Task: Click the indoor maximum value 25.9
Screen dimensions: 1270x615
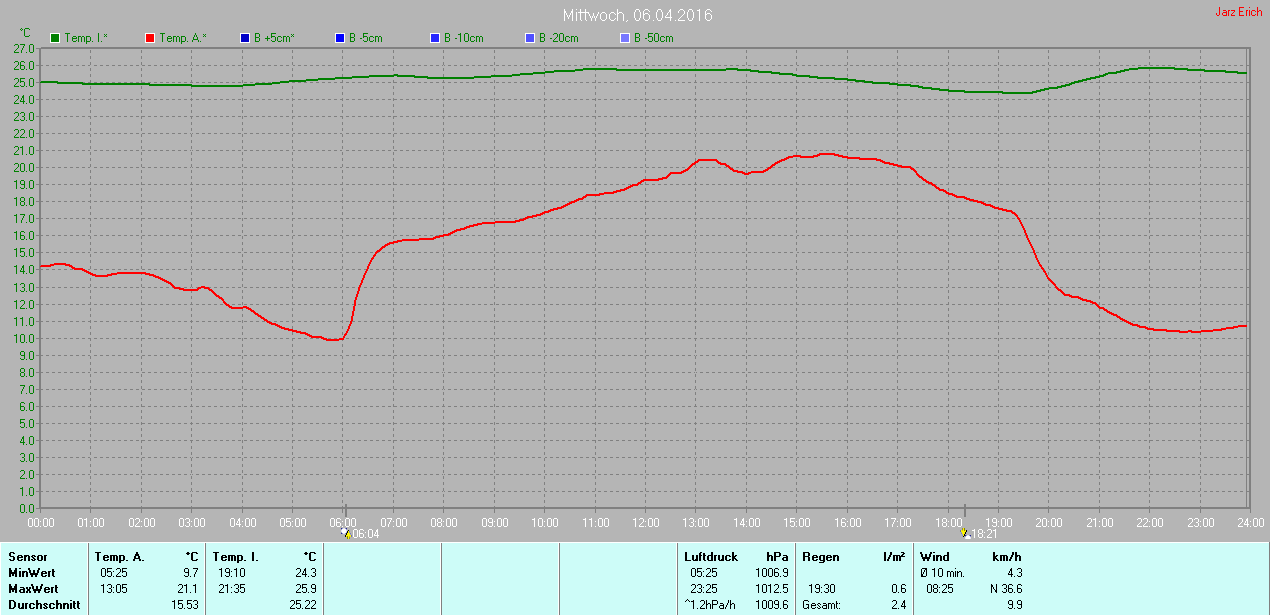Action: 306,589
